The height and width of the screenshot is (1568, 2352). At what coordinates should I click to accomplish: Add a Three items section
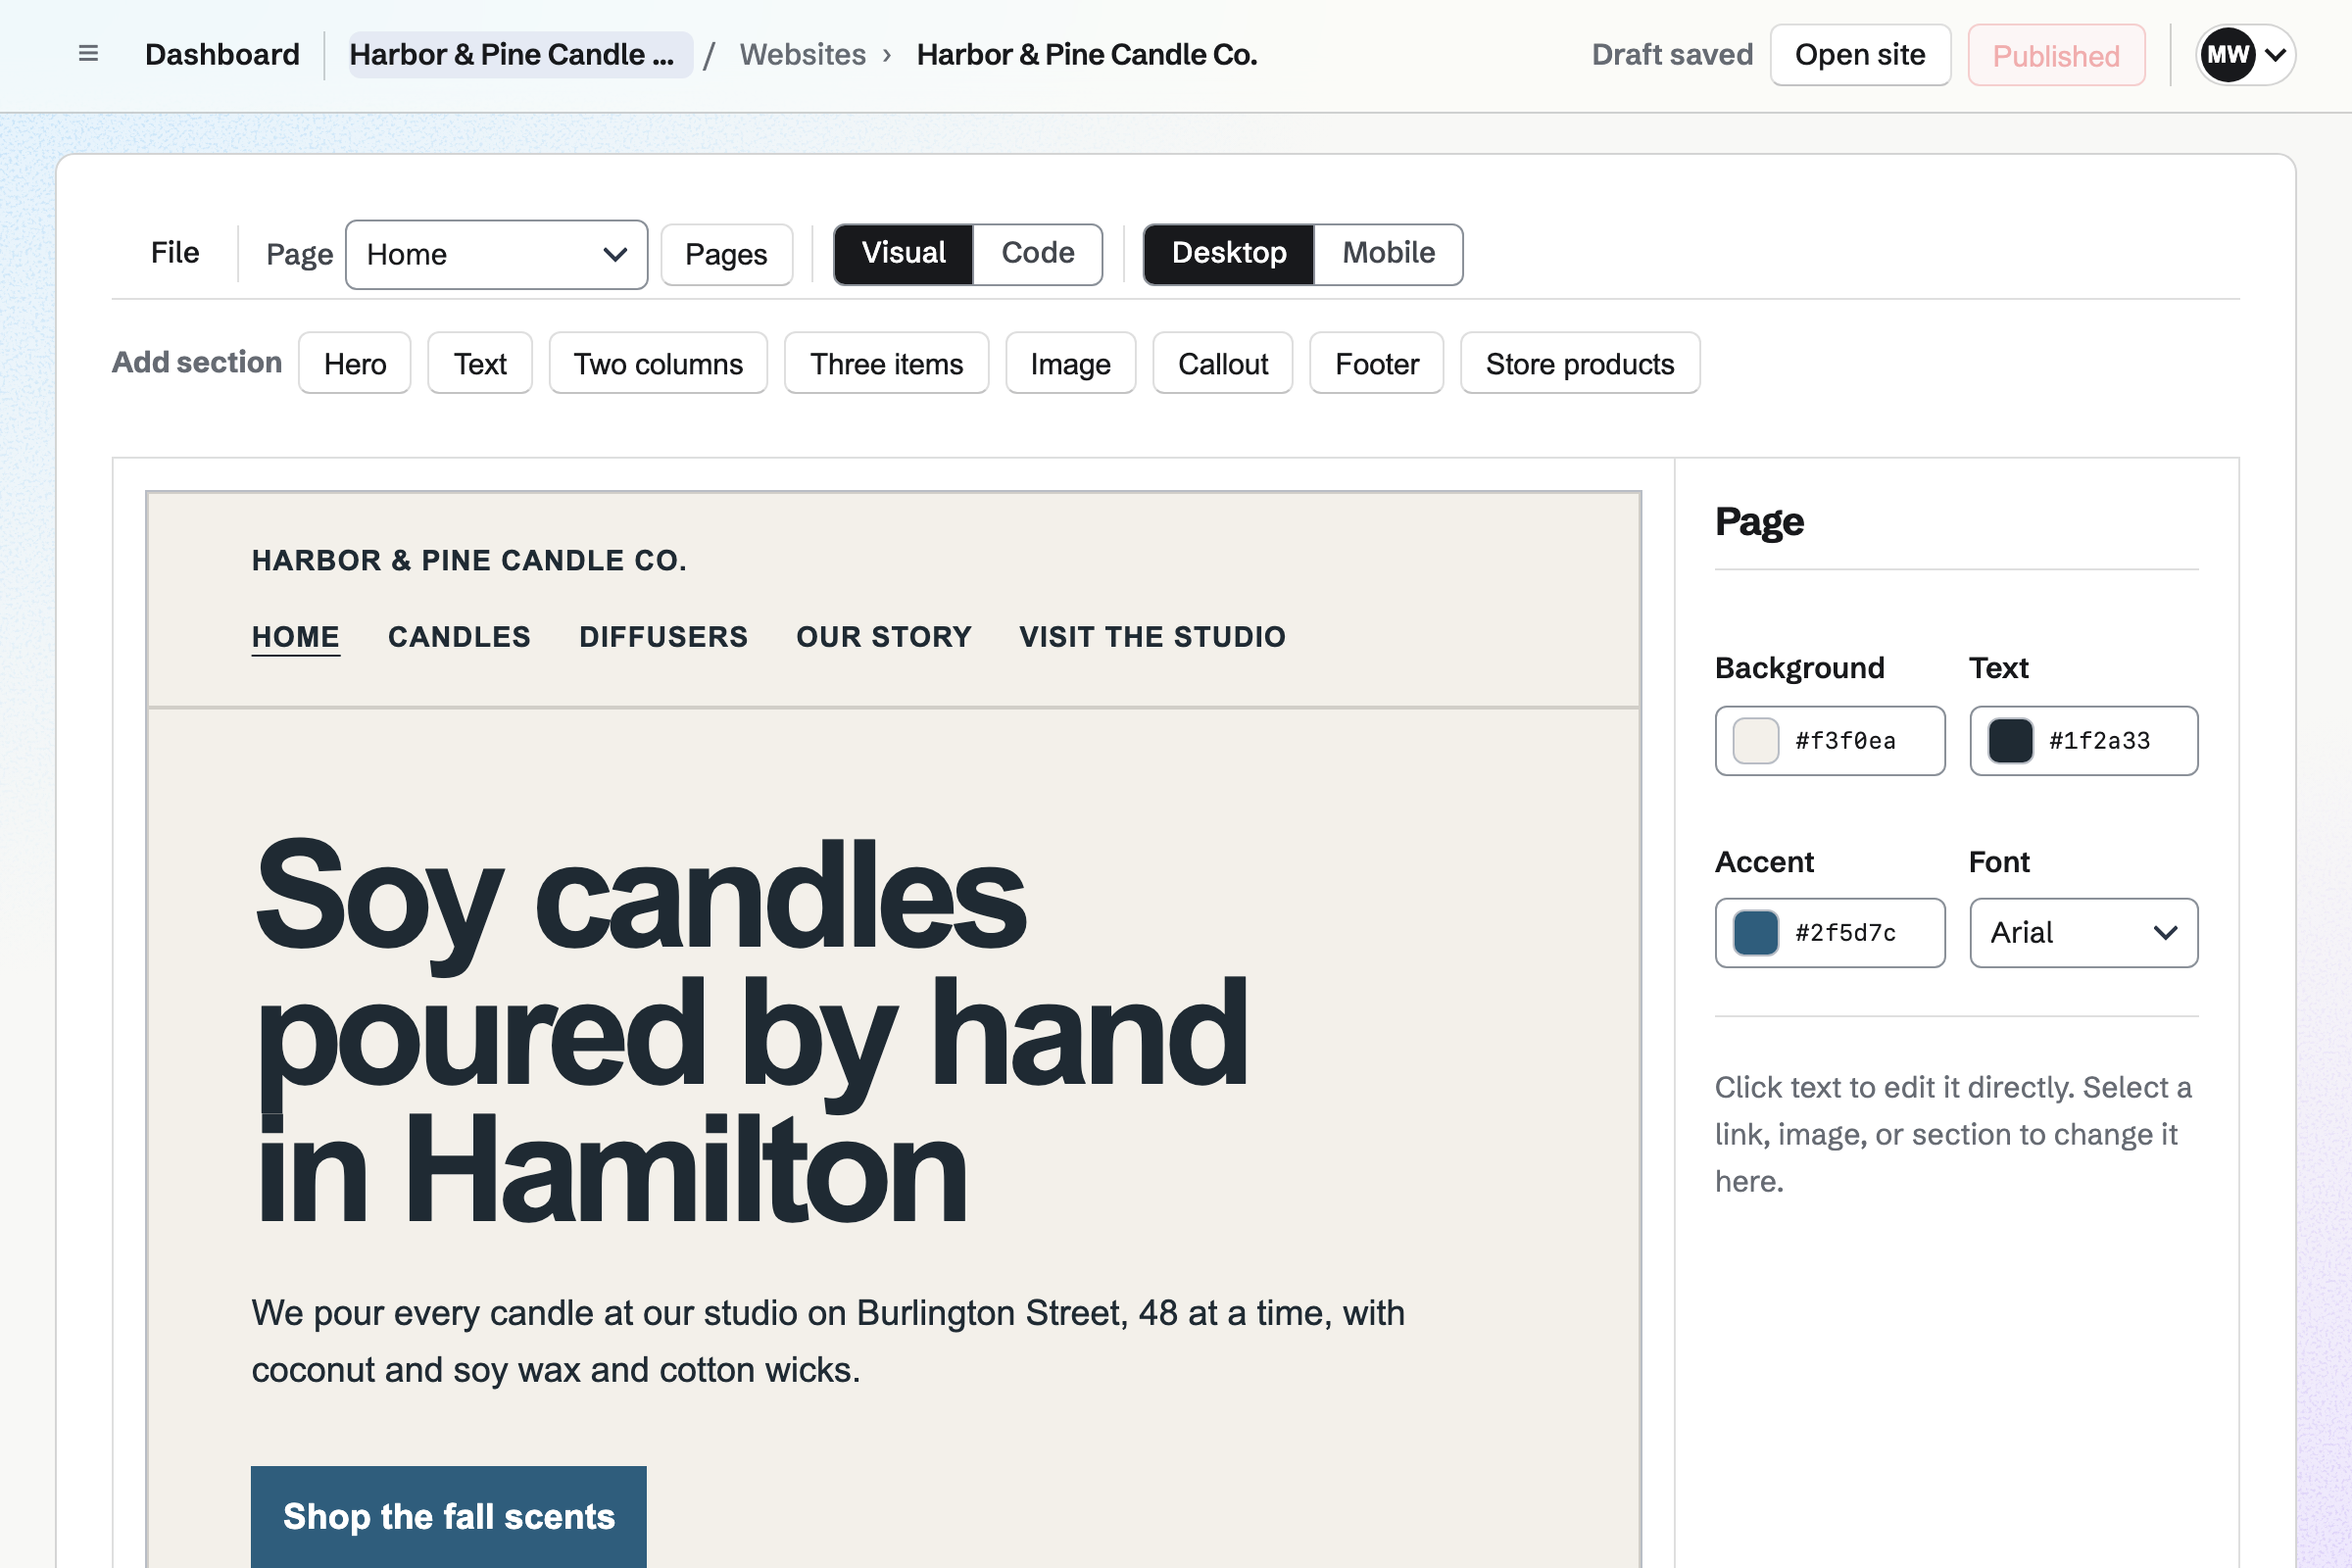coord(886,363)
